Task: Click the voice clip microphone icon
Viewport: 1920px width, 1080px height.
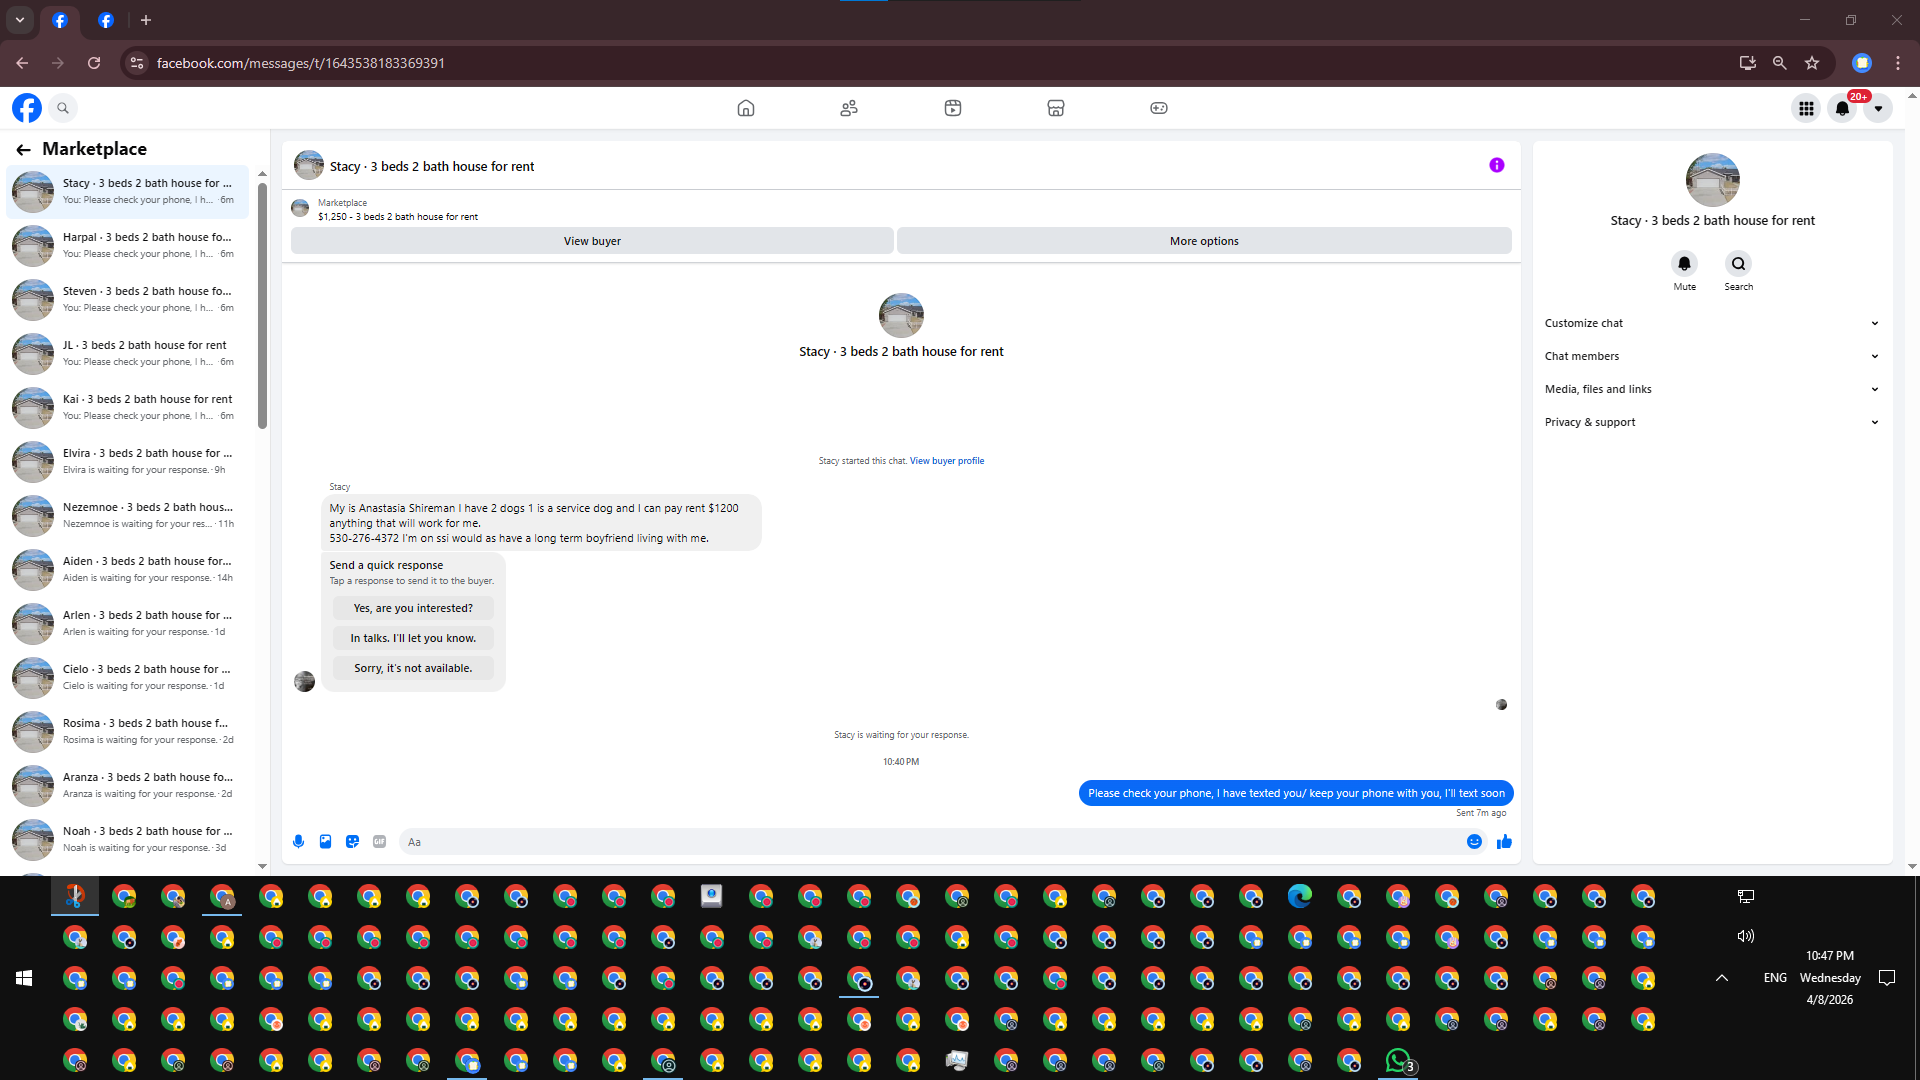Action: (x=298, y=842)
